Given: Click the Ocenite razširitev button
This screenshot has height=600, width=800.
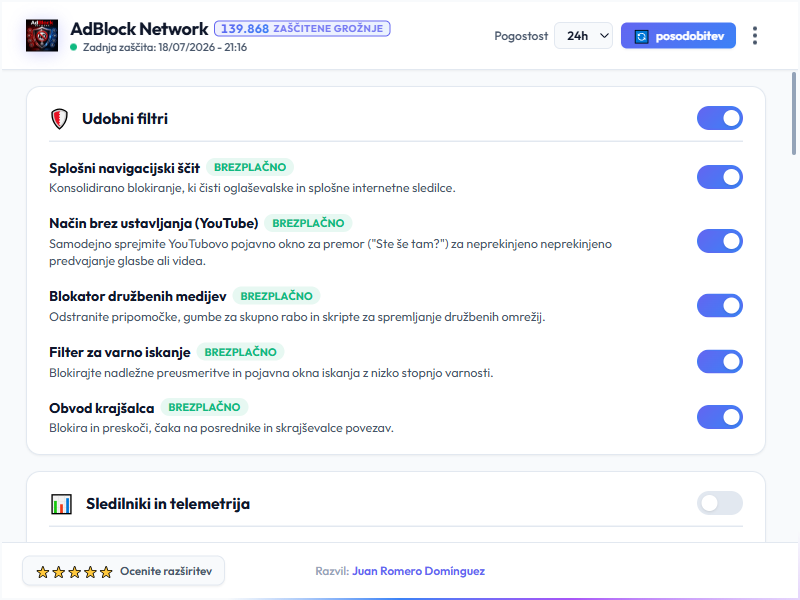Looking at the screenshot, I should [123, 571].
